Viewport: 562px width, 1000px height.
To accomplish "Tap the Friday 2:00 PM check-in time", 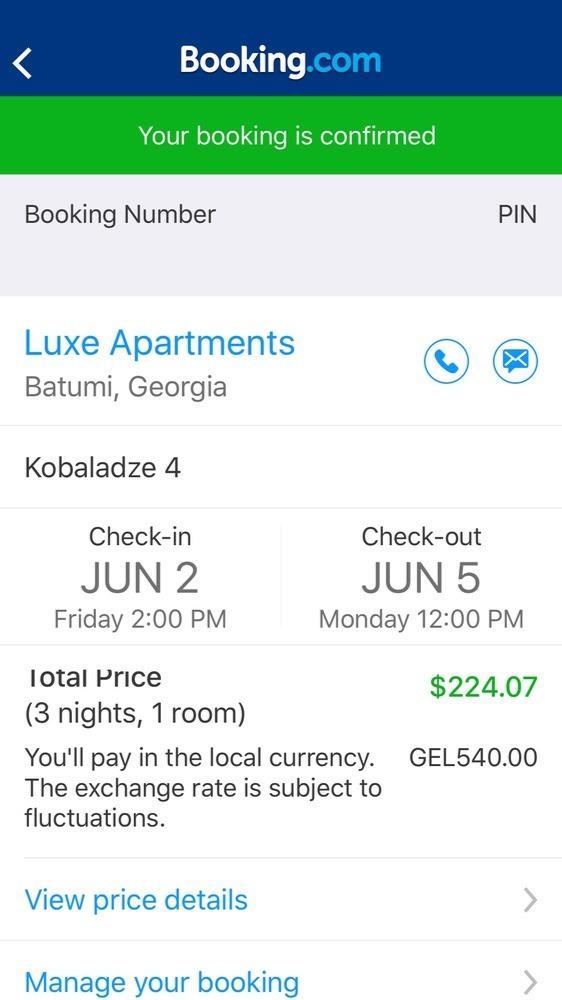I will tap(140, 619).
